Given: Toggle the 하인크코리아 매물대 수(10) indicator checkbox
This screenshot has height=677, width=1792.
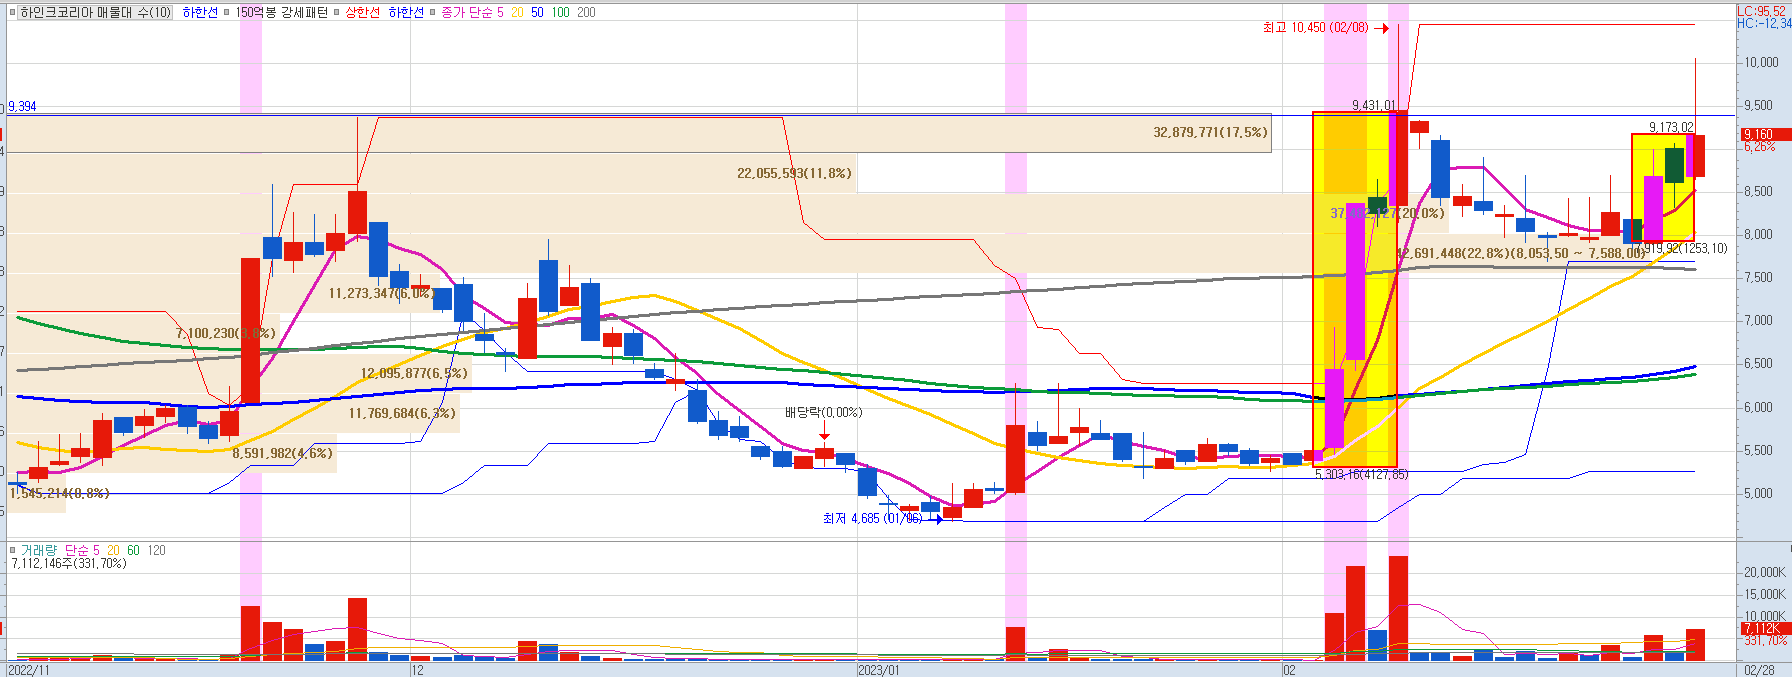Looking at the screenshot, I should click(13, 13).
